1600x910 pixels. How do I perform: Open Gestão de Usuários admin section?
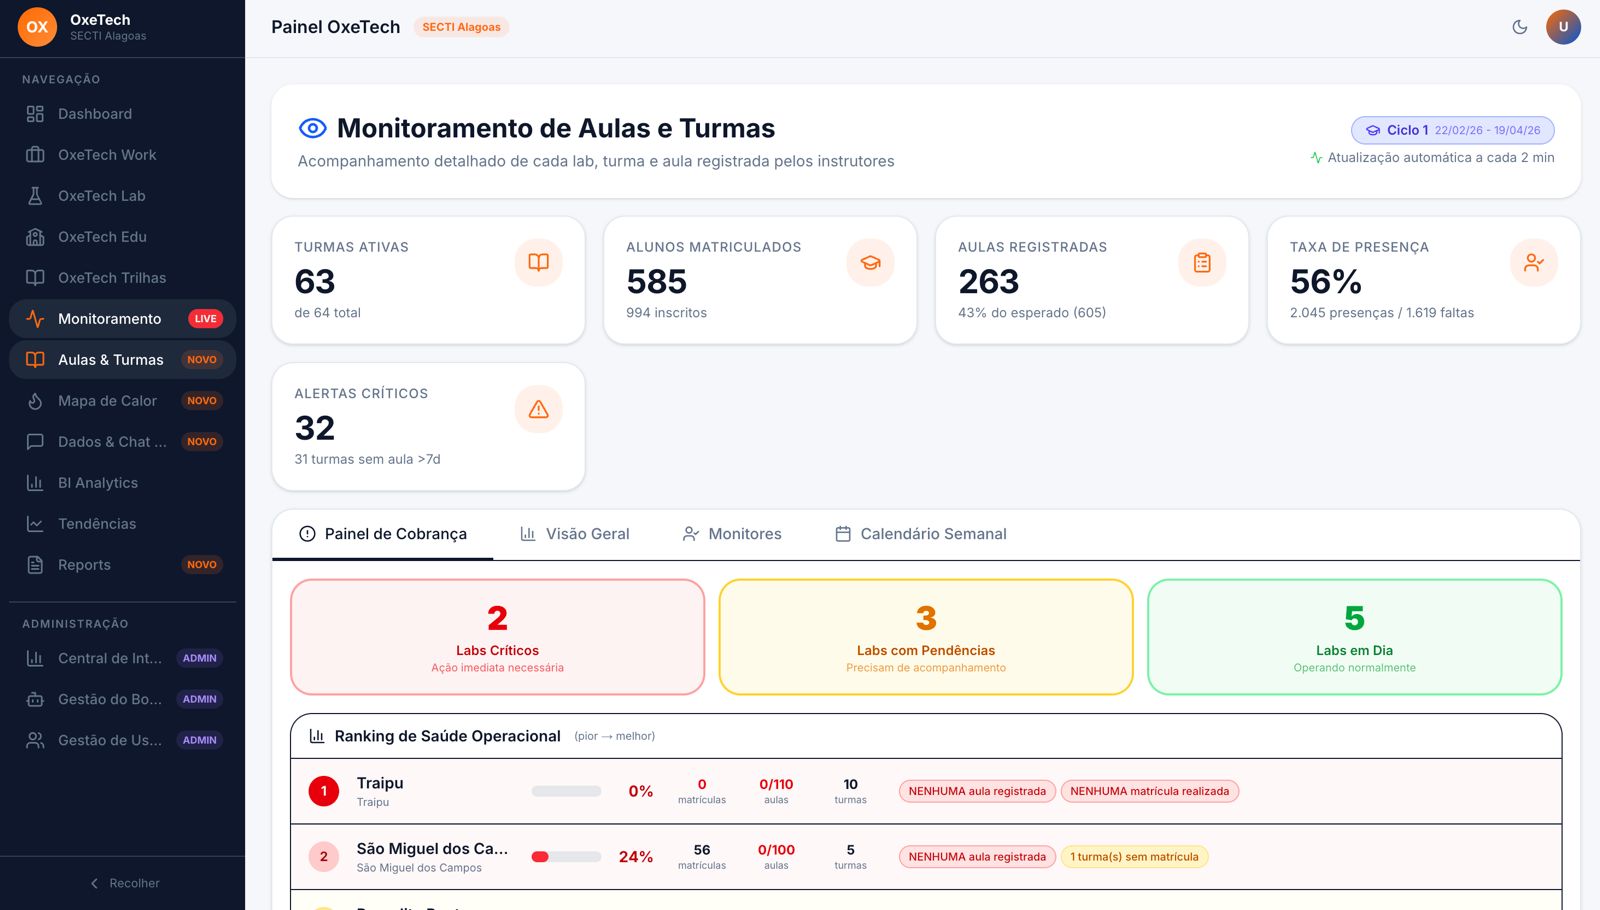110,739
